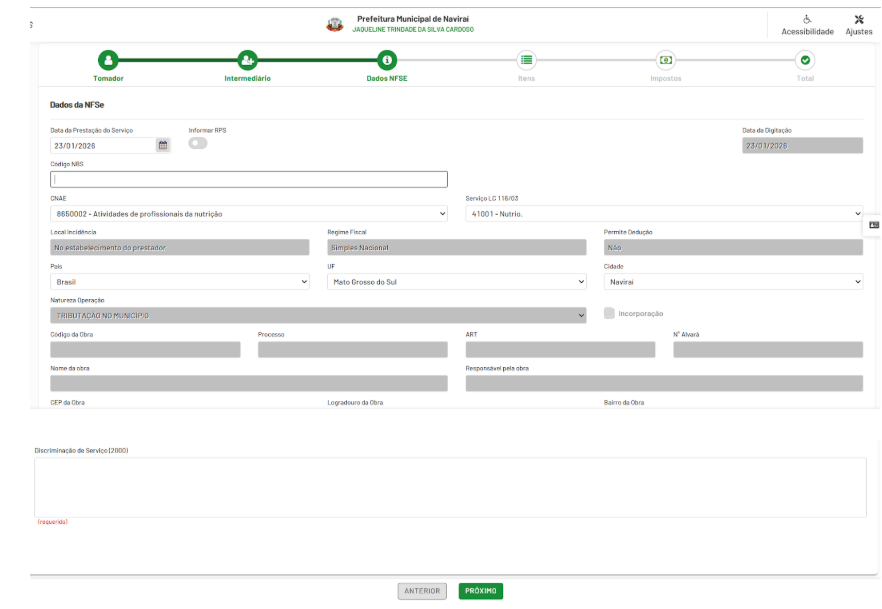Expand the CNAE dropdown
The height and width of the screenshot is (609, 882).
pyautogui.click(x=248, y=214)
